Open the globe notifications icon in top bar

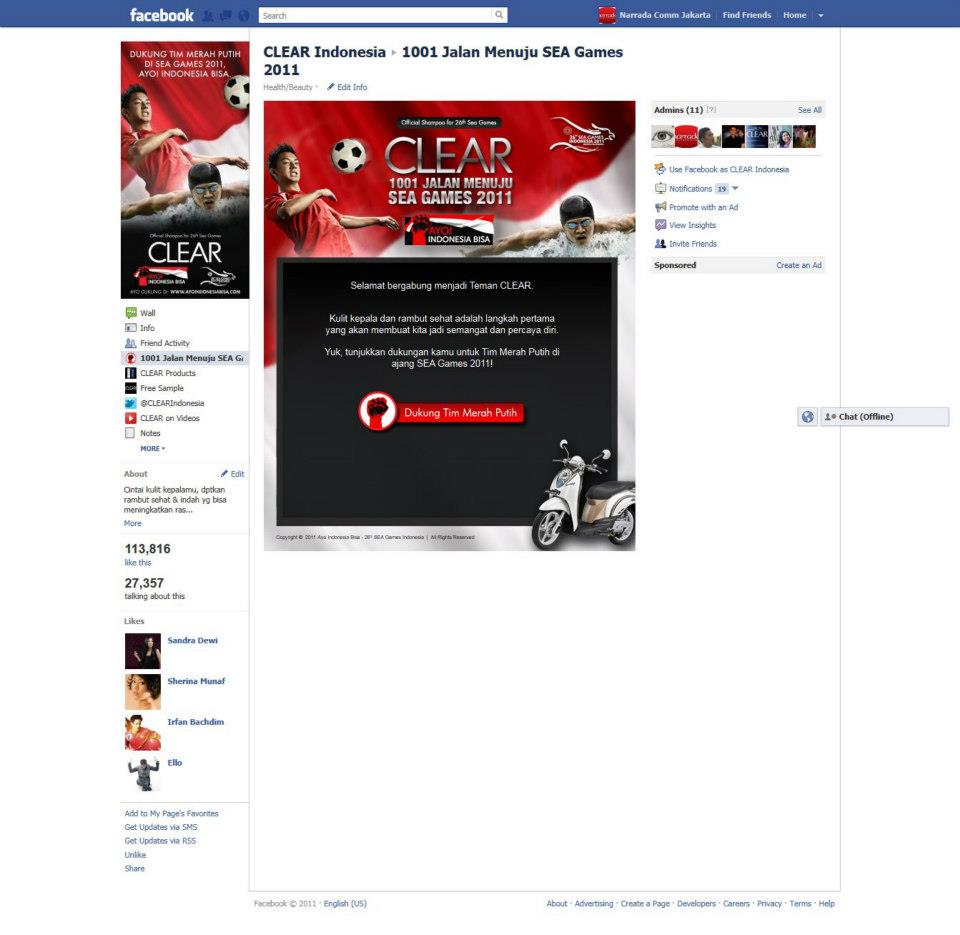coord(244,16)
